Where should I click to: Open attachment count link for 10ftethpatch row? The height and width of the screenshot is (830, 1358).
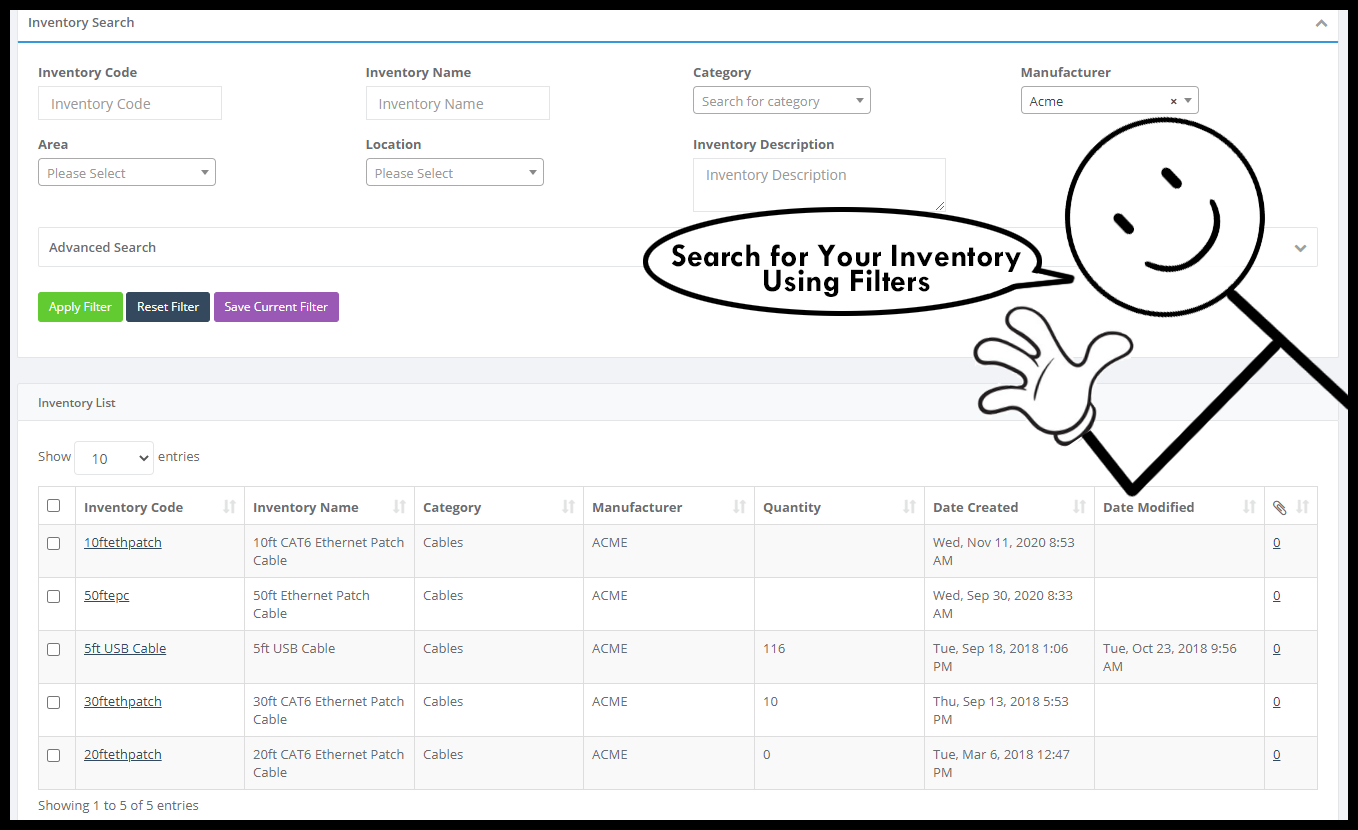click(x=1277, y=543)
